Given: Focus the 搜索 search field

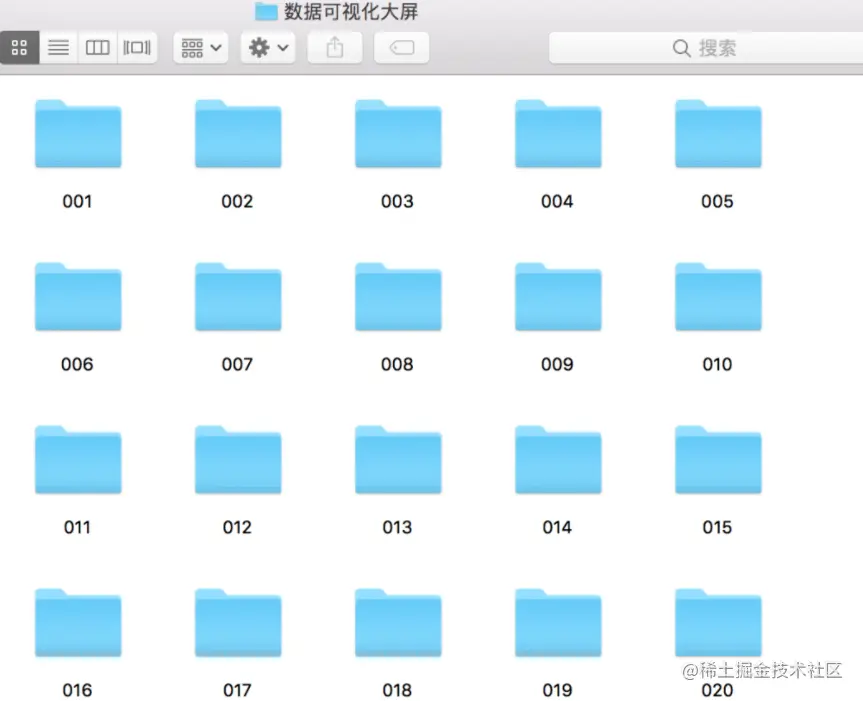Looking at the screenshot, I should (706, 48).
